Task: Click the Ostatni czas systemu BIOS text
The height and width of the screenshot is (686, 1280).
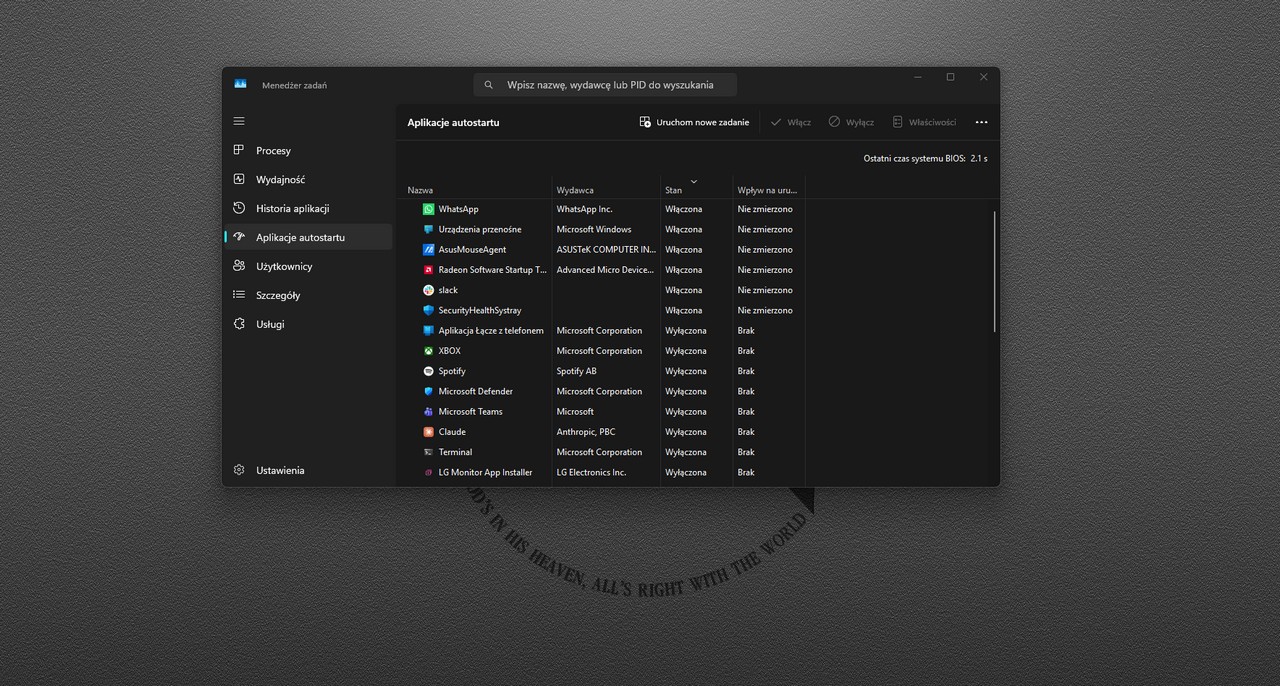Action: (x=925, y=158)
